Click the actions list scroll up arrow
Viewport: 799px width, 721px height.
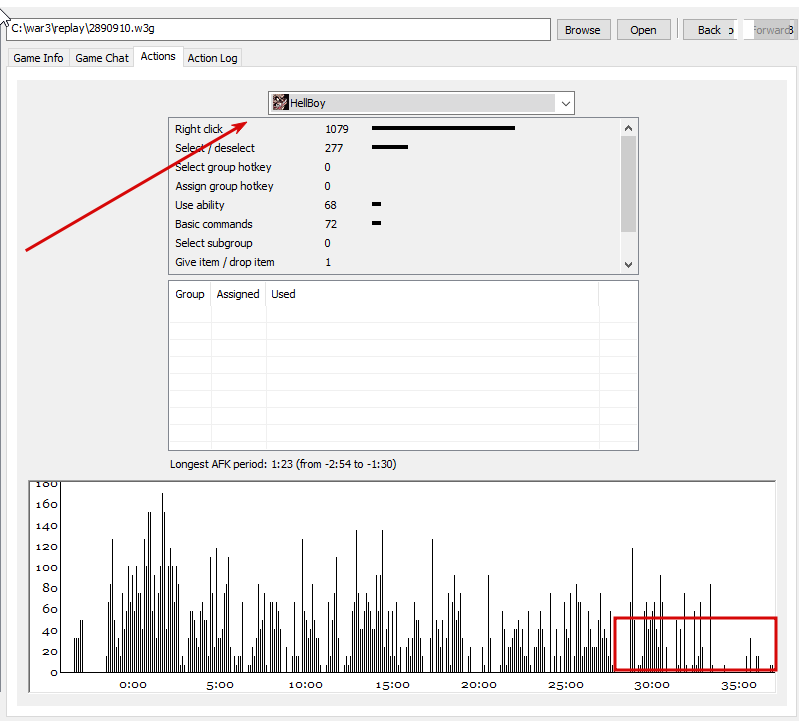pyautogui.click(x=628, y=128)
